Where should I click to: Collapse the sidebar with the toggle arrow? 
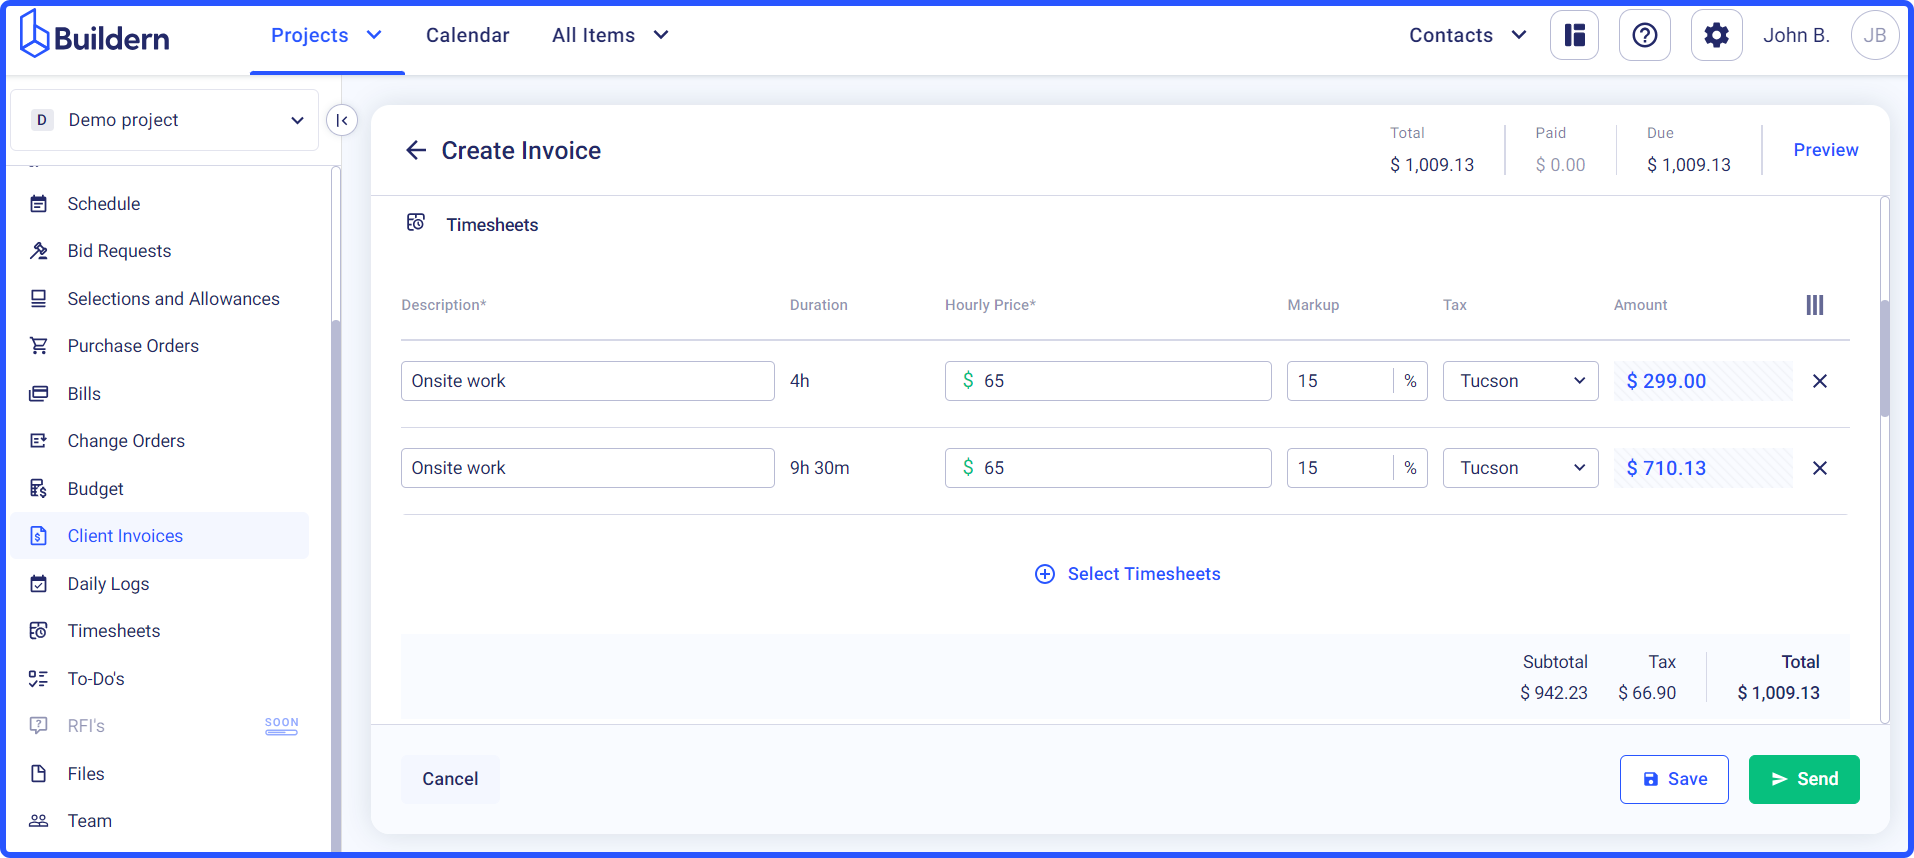[342, 120]
